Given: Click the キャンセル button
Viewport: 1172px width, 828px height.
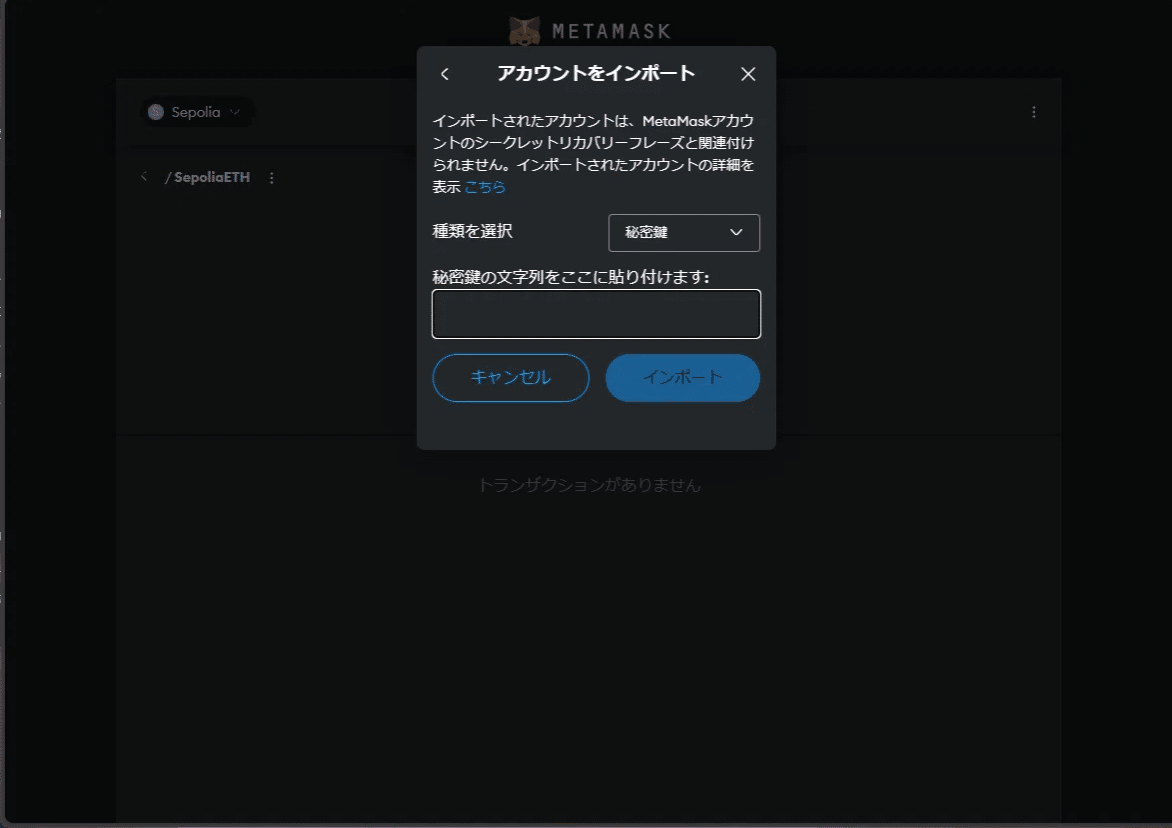Looking at the screenshot, I should click(x=511, y=377).
